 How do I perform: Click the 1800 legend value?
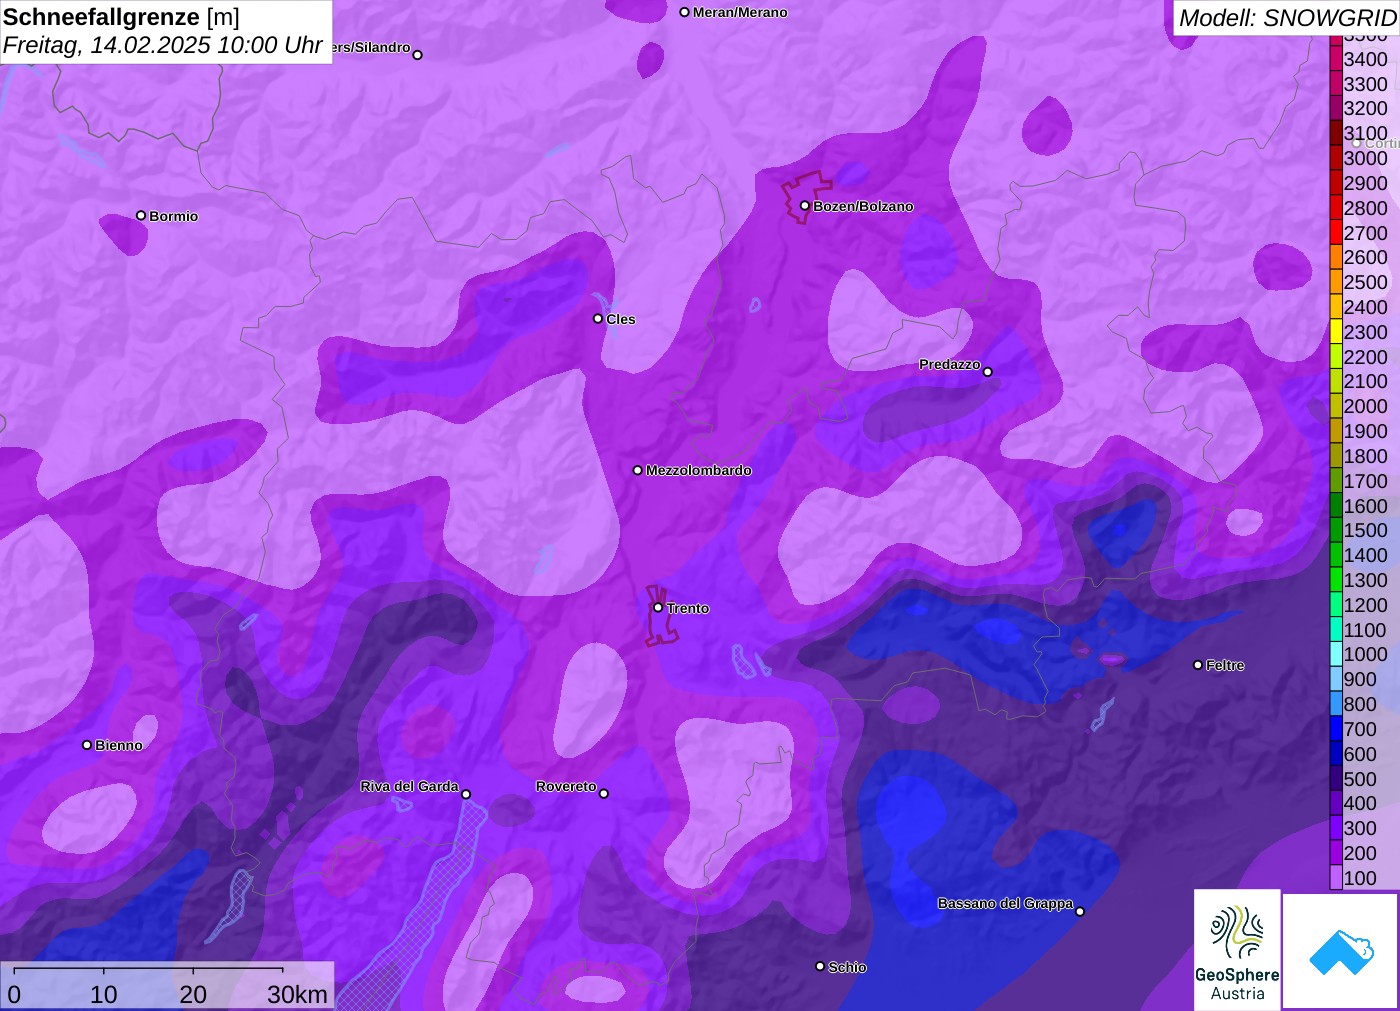point(1366,456)
